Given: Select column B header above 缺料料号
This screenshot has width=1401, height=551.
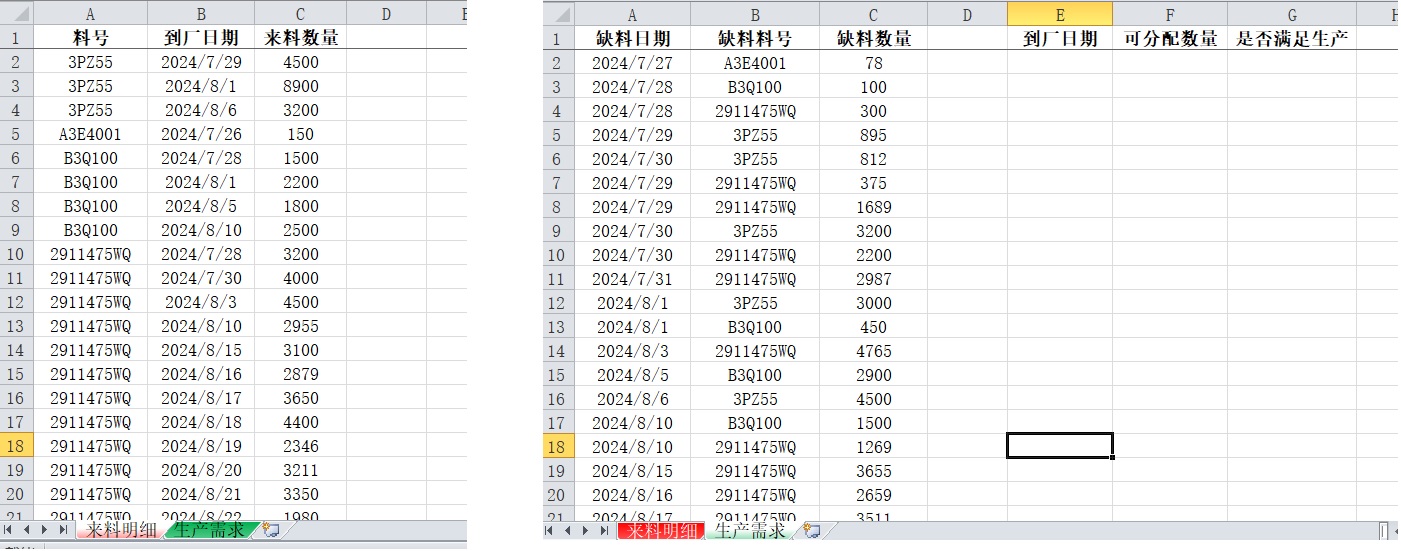Looking at the screenshot, I should click(755, 14).
